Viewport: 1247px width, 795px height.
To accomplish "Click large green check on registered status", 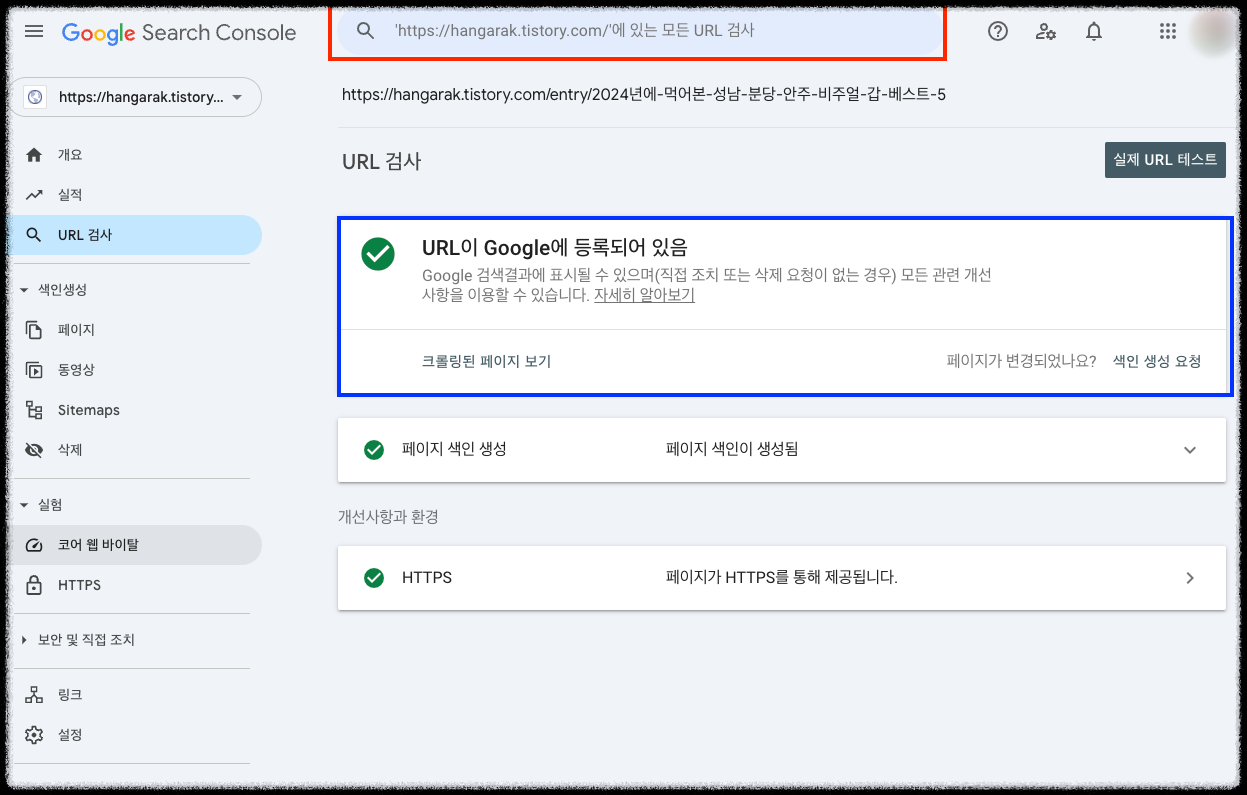I will pos(378,254).
